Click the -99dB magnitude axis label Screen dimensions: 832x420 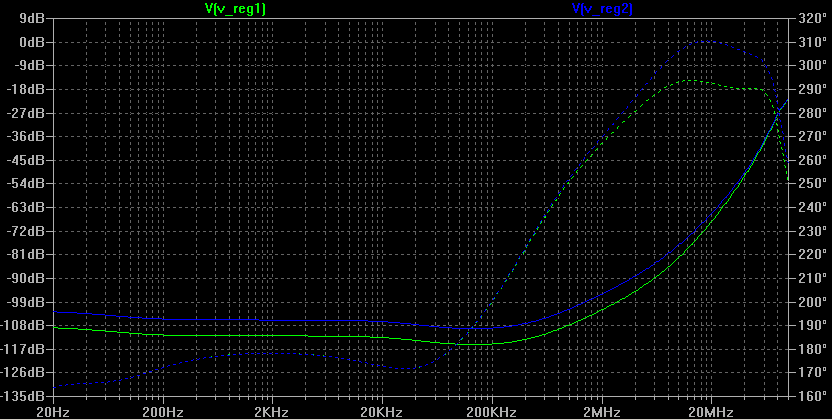pos(25,302)
